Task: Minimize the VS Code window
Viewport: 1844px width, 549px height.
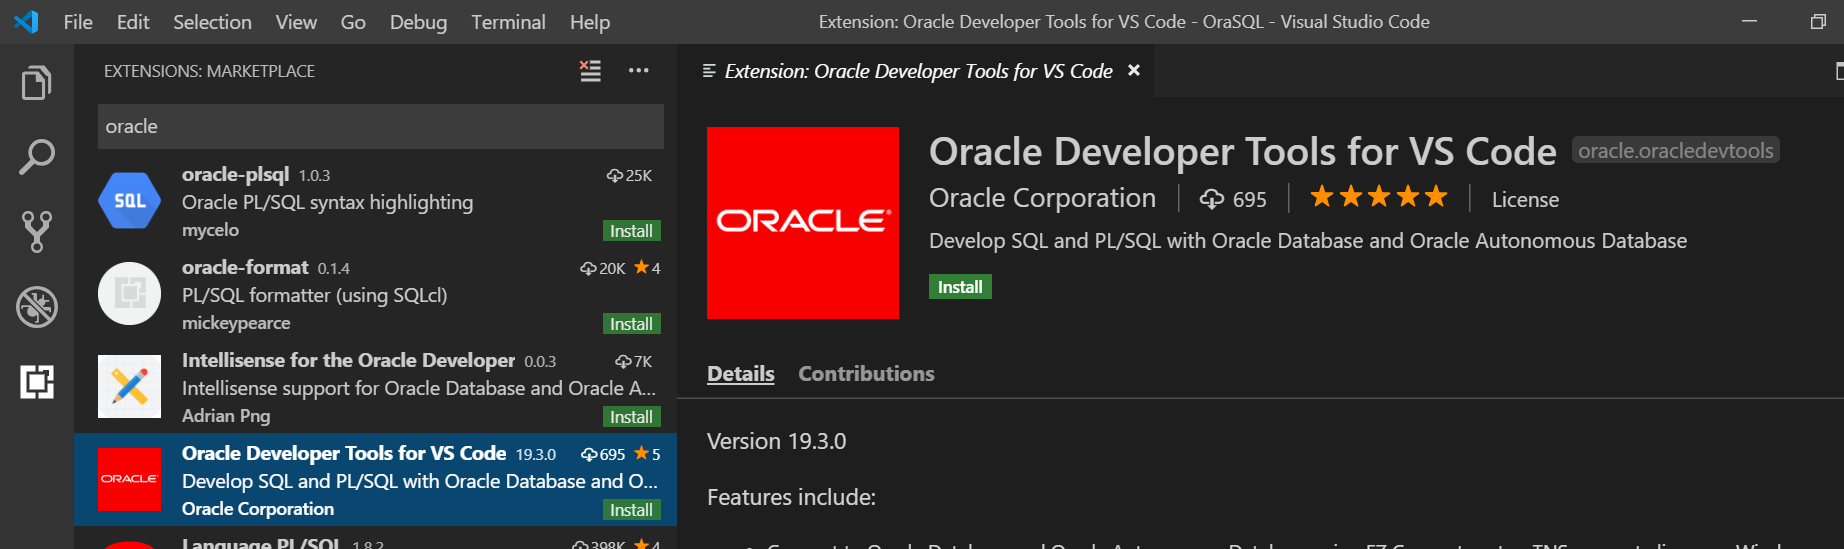Action: [x=1749, y=21]
